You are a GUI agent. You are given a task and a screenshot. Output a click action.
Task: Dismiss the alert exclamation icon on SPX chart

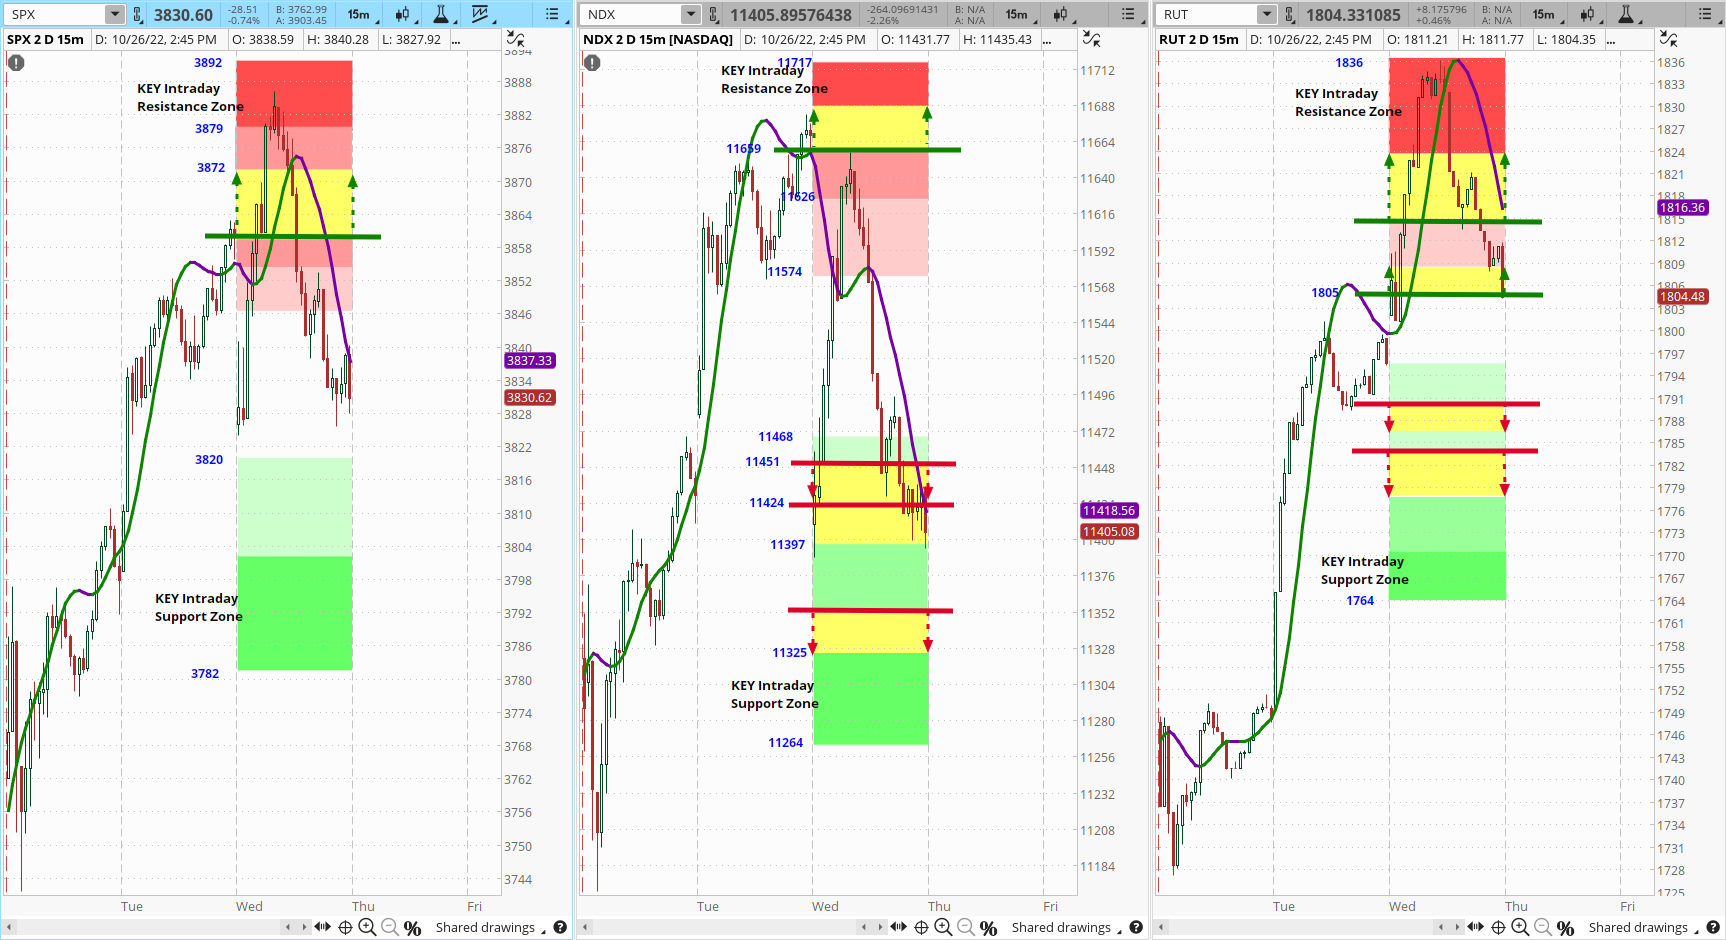click(x=15, y=62)
